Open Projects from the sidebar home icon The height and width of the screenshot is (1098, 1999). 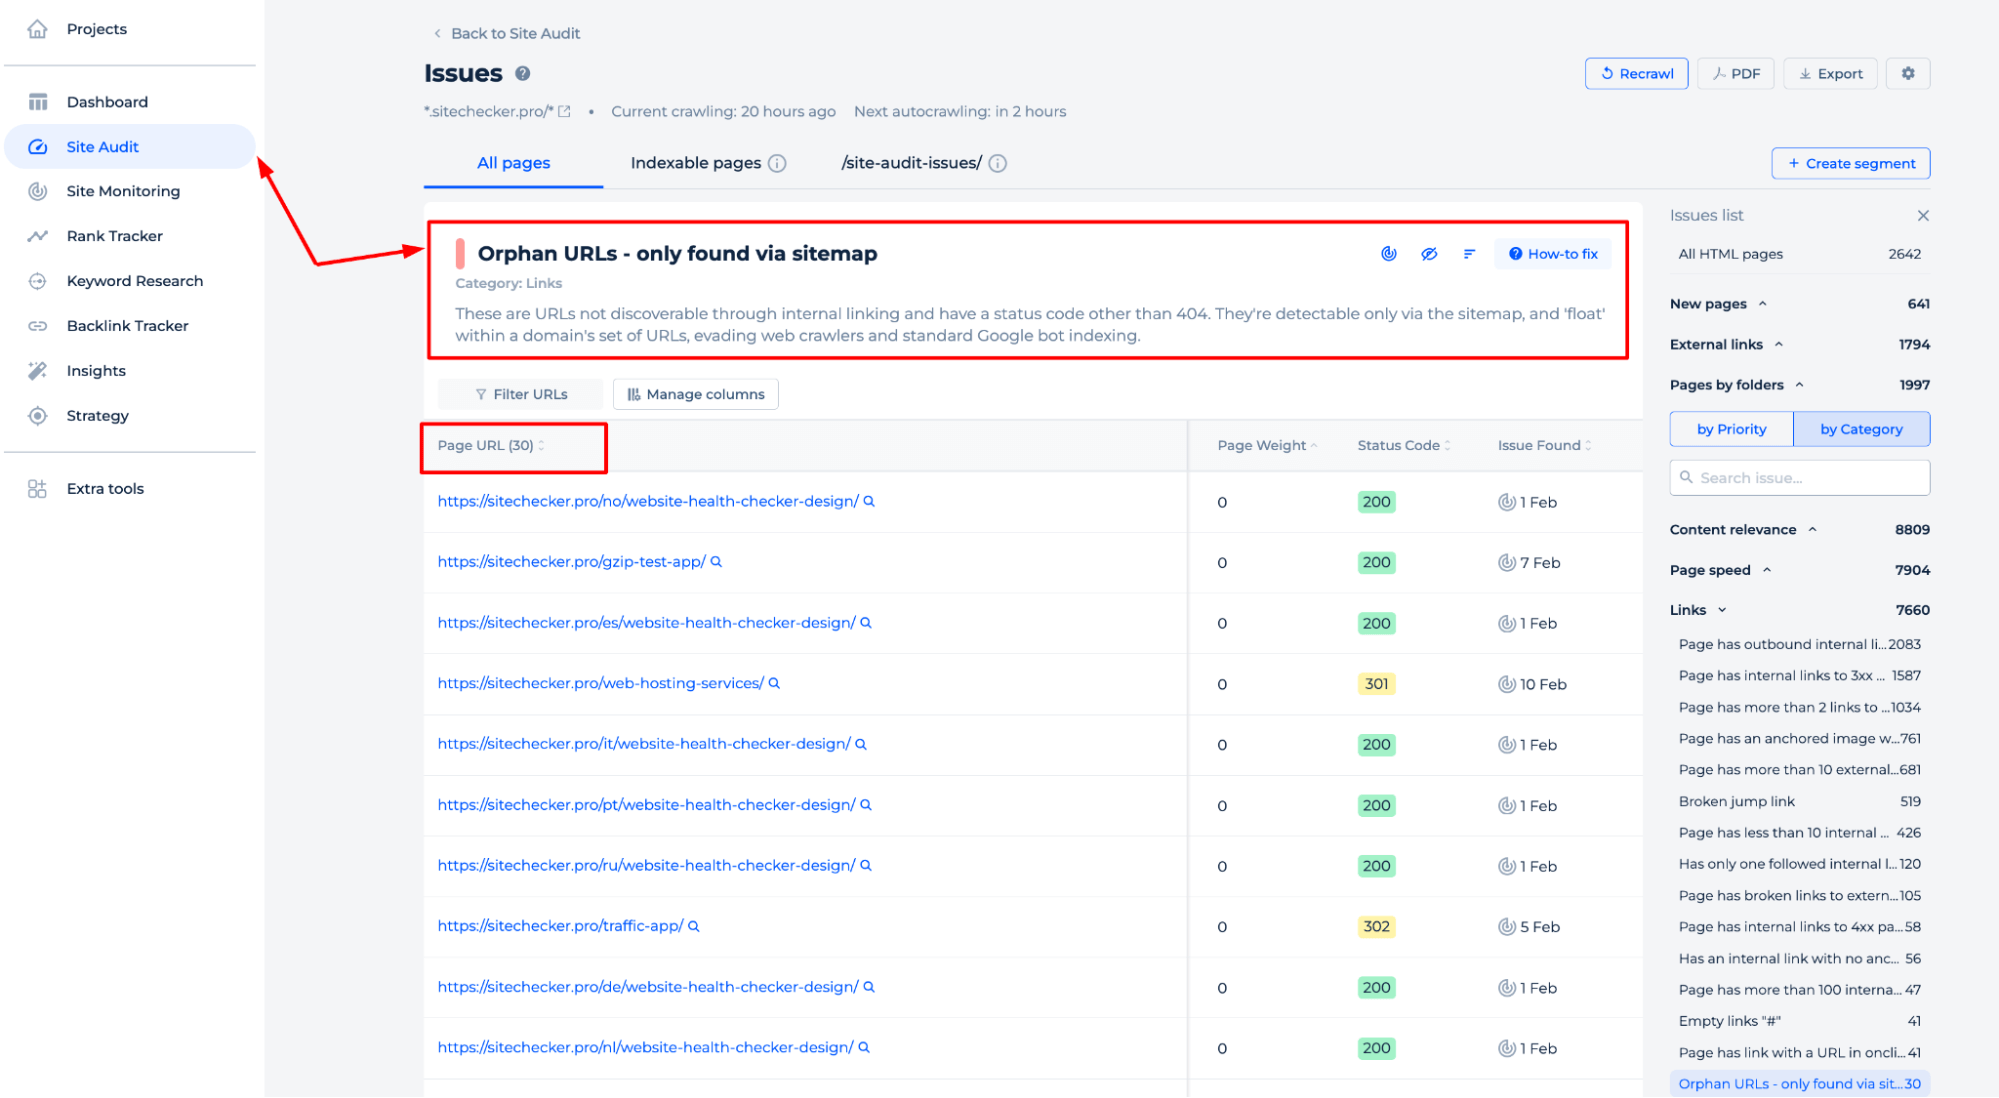[x=38, y=29]
